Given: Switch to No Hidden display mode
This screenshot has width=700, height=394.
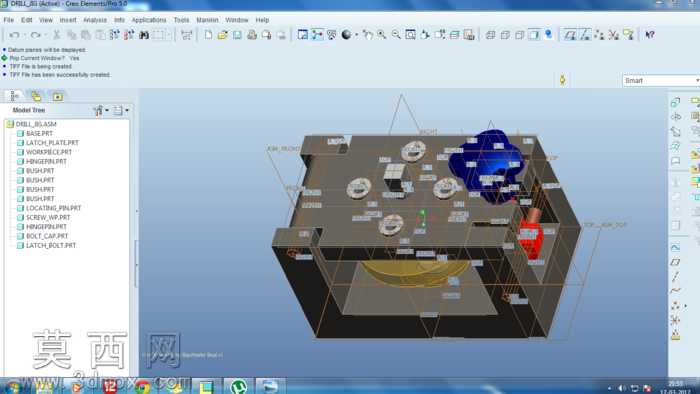Looking at the screenshot, I should pyautogui.click(x=519, y=35).
